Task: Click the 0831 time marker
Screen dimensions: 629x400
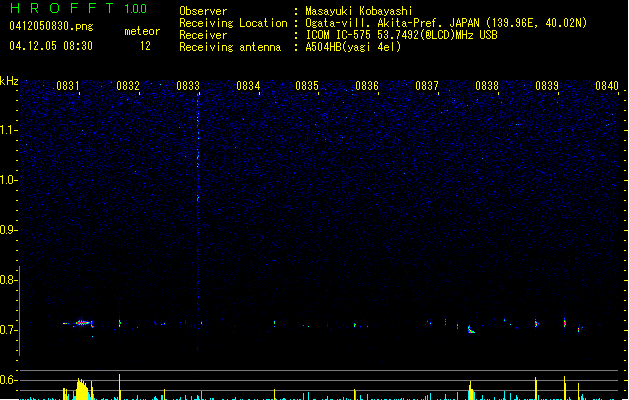Action: pos(68,86)
